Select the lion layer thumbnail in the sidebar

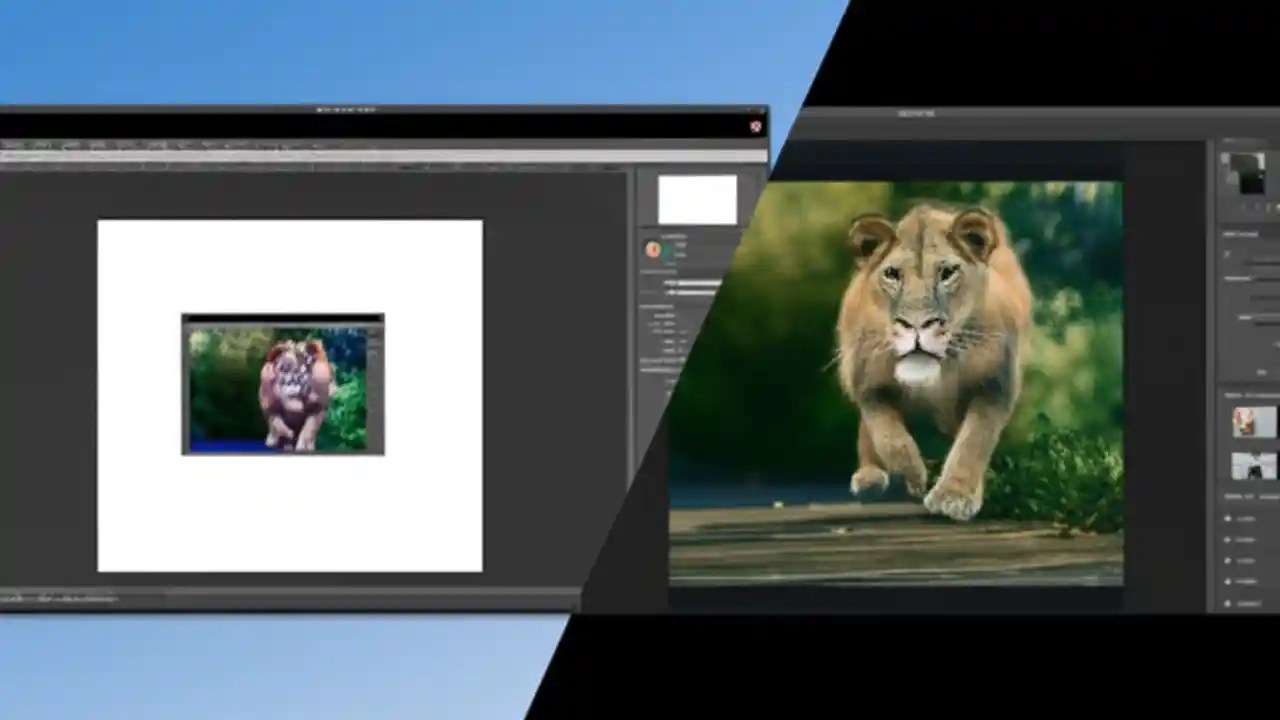1254,421
